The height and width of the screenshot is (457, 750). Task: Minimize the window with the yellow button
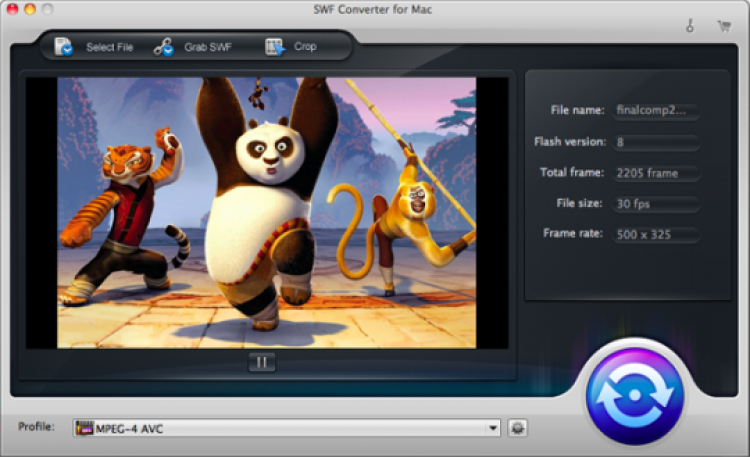30,9
